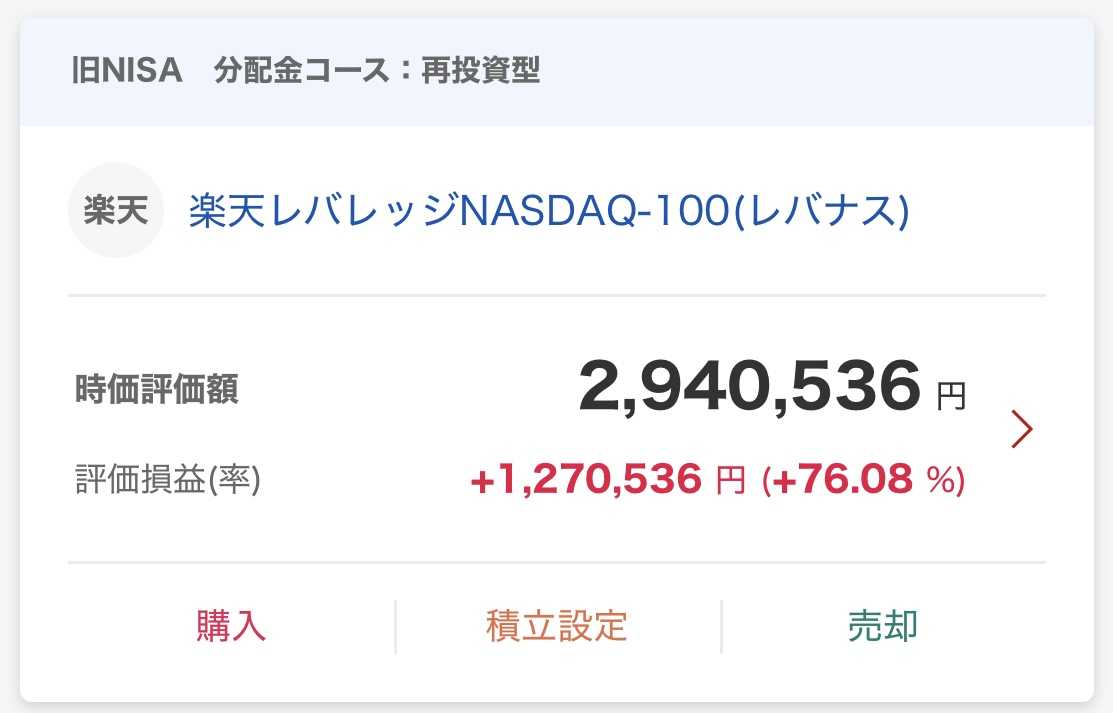Click the +1,270,536 gain value
Screen dimensions: 1113x713
pos(586,481)
